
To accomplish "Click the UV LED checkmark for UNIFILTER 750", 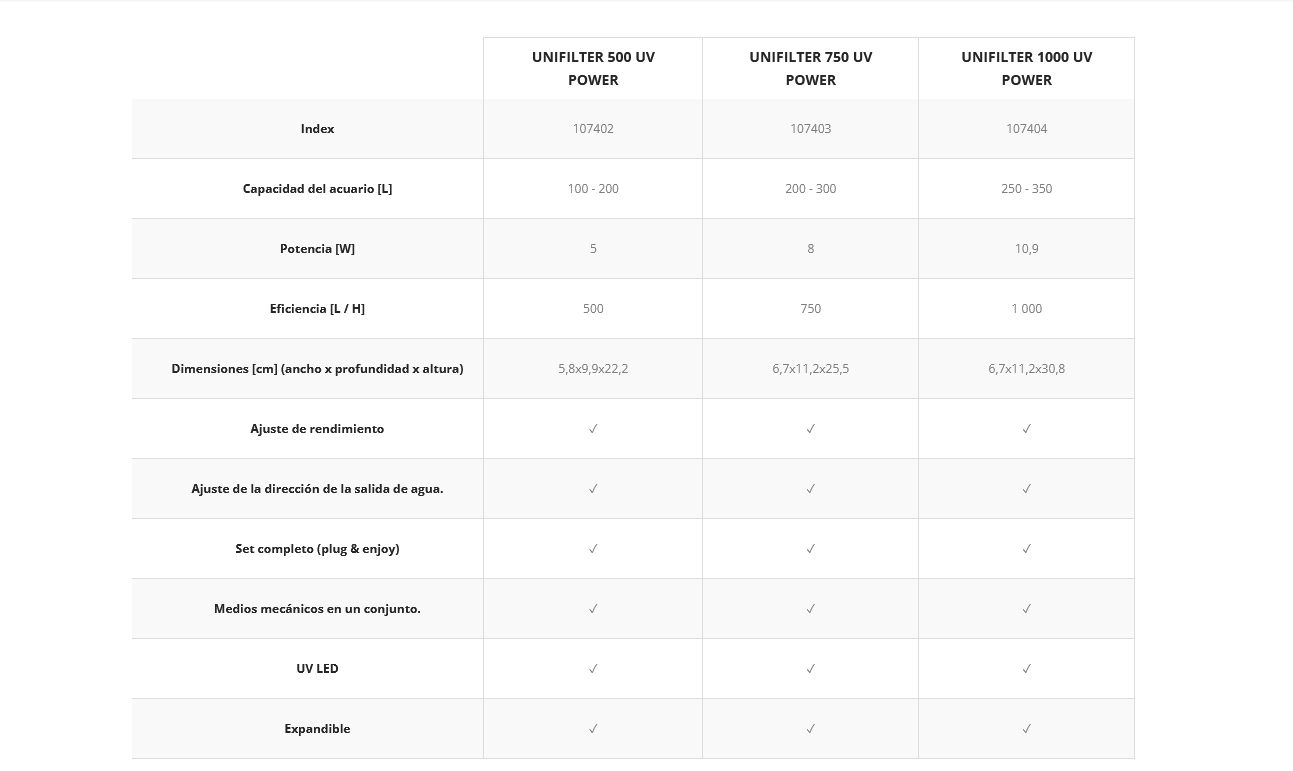I will 810,669.
